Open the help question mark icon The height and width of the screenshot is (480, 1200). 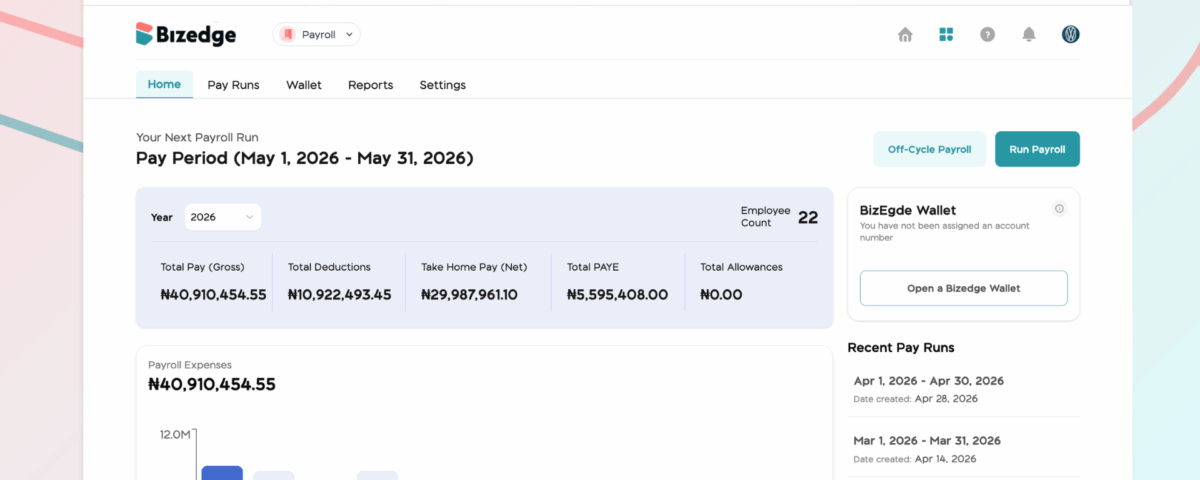[x=987, y=35]
